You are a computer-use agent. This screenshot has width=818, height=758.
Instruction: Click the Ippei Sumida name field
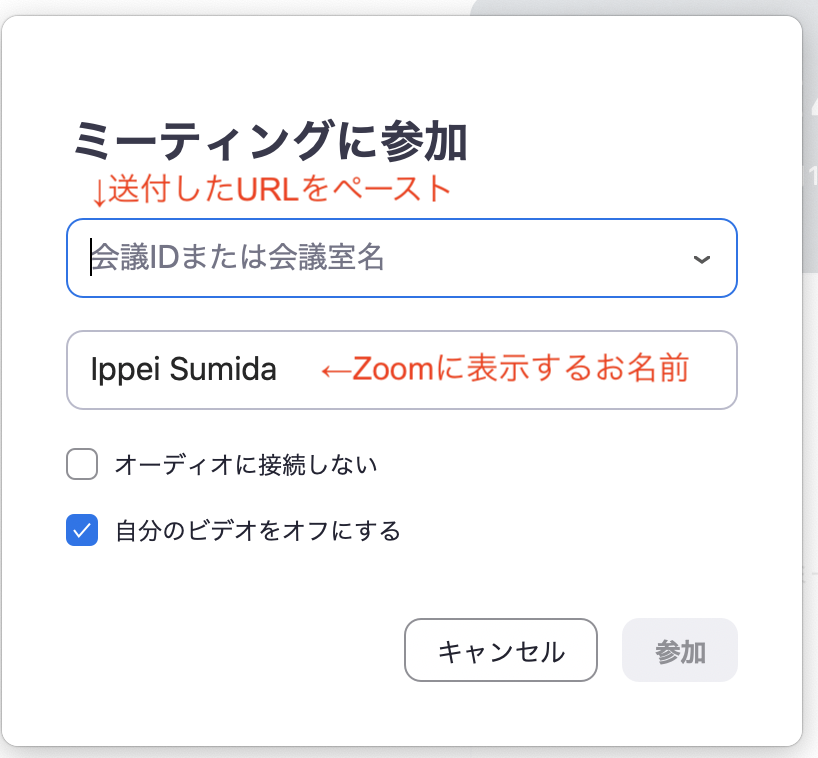(x=402, y=370)
